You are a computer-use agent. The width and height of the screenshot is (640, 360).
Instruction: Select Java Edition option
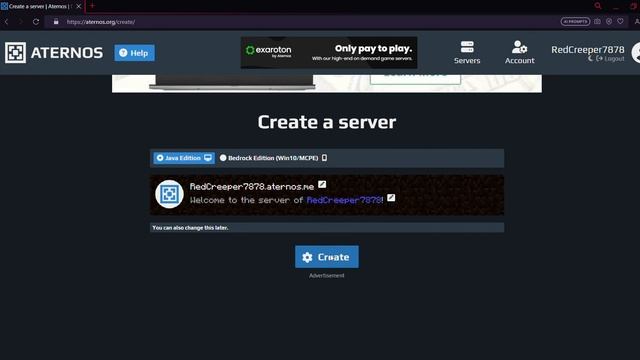coord(184,158)
